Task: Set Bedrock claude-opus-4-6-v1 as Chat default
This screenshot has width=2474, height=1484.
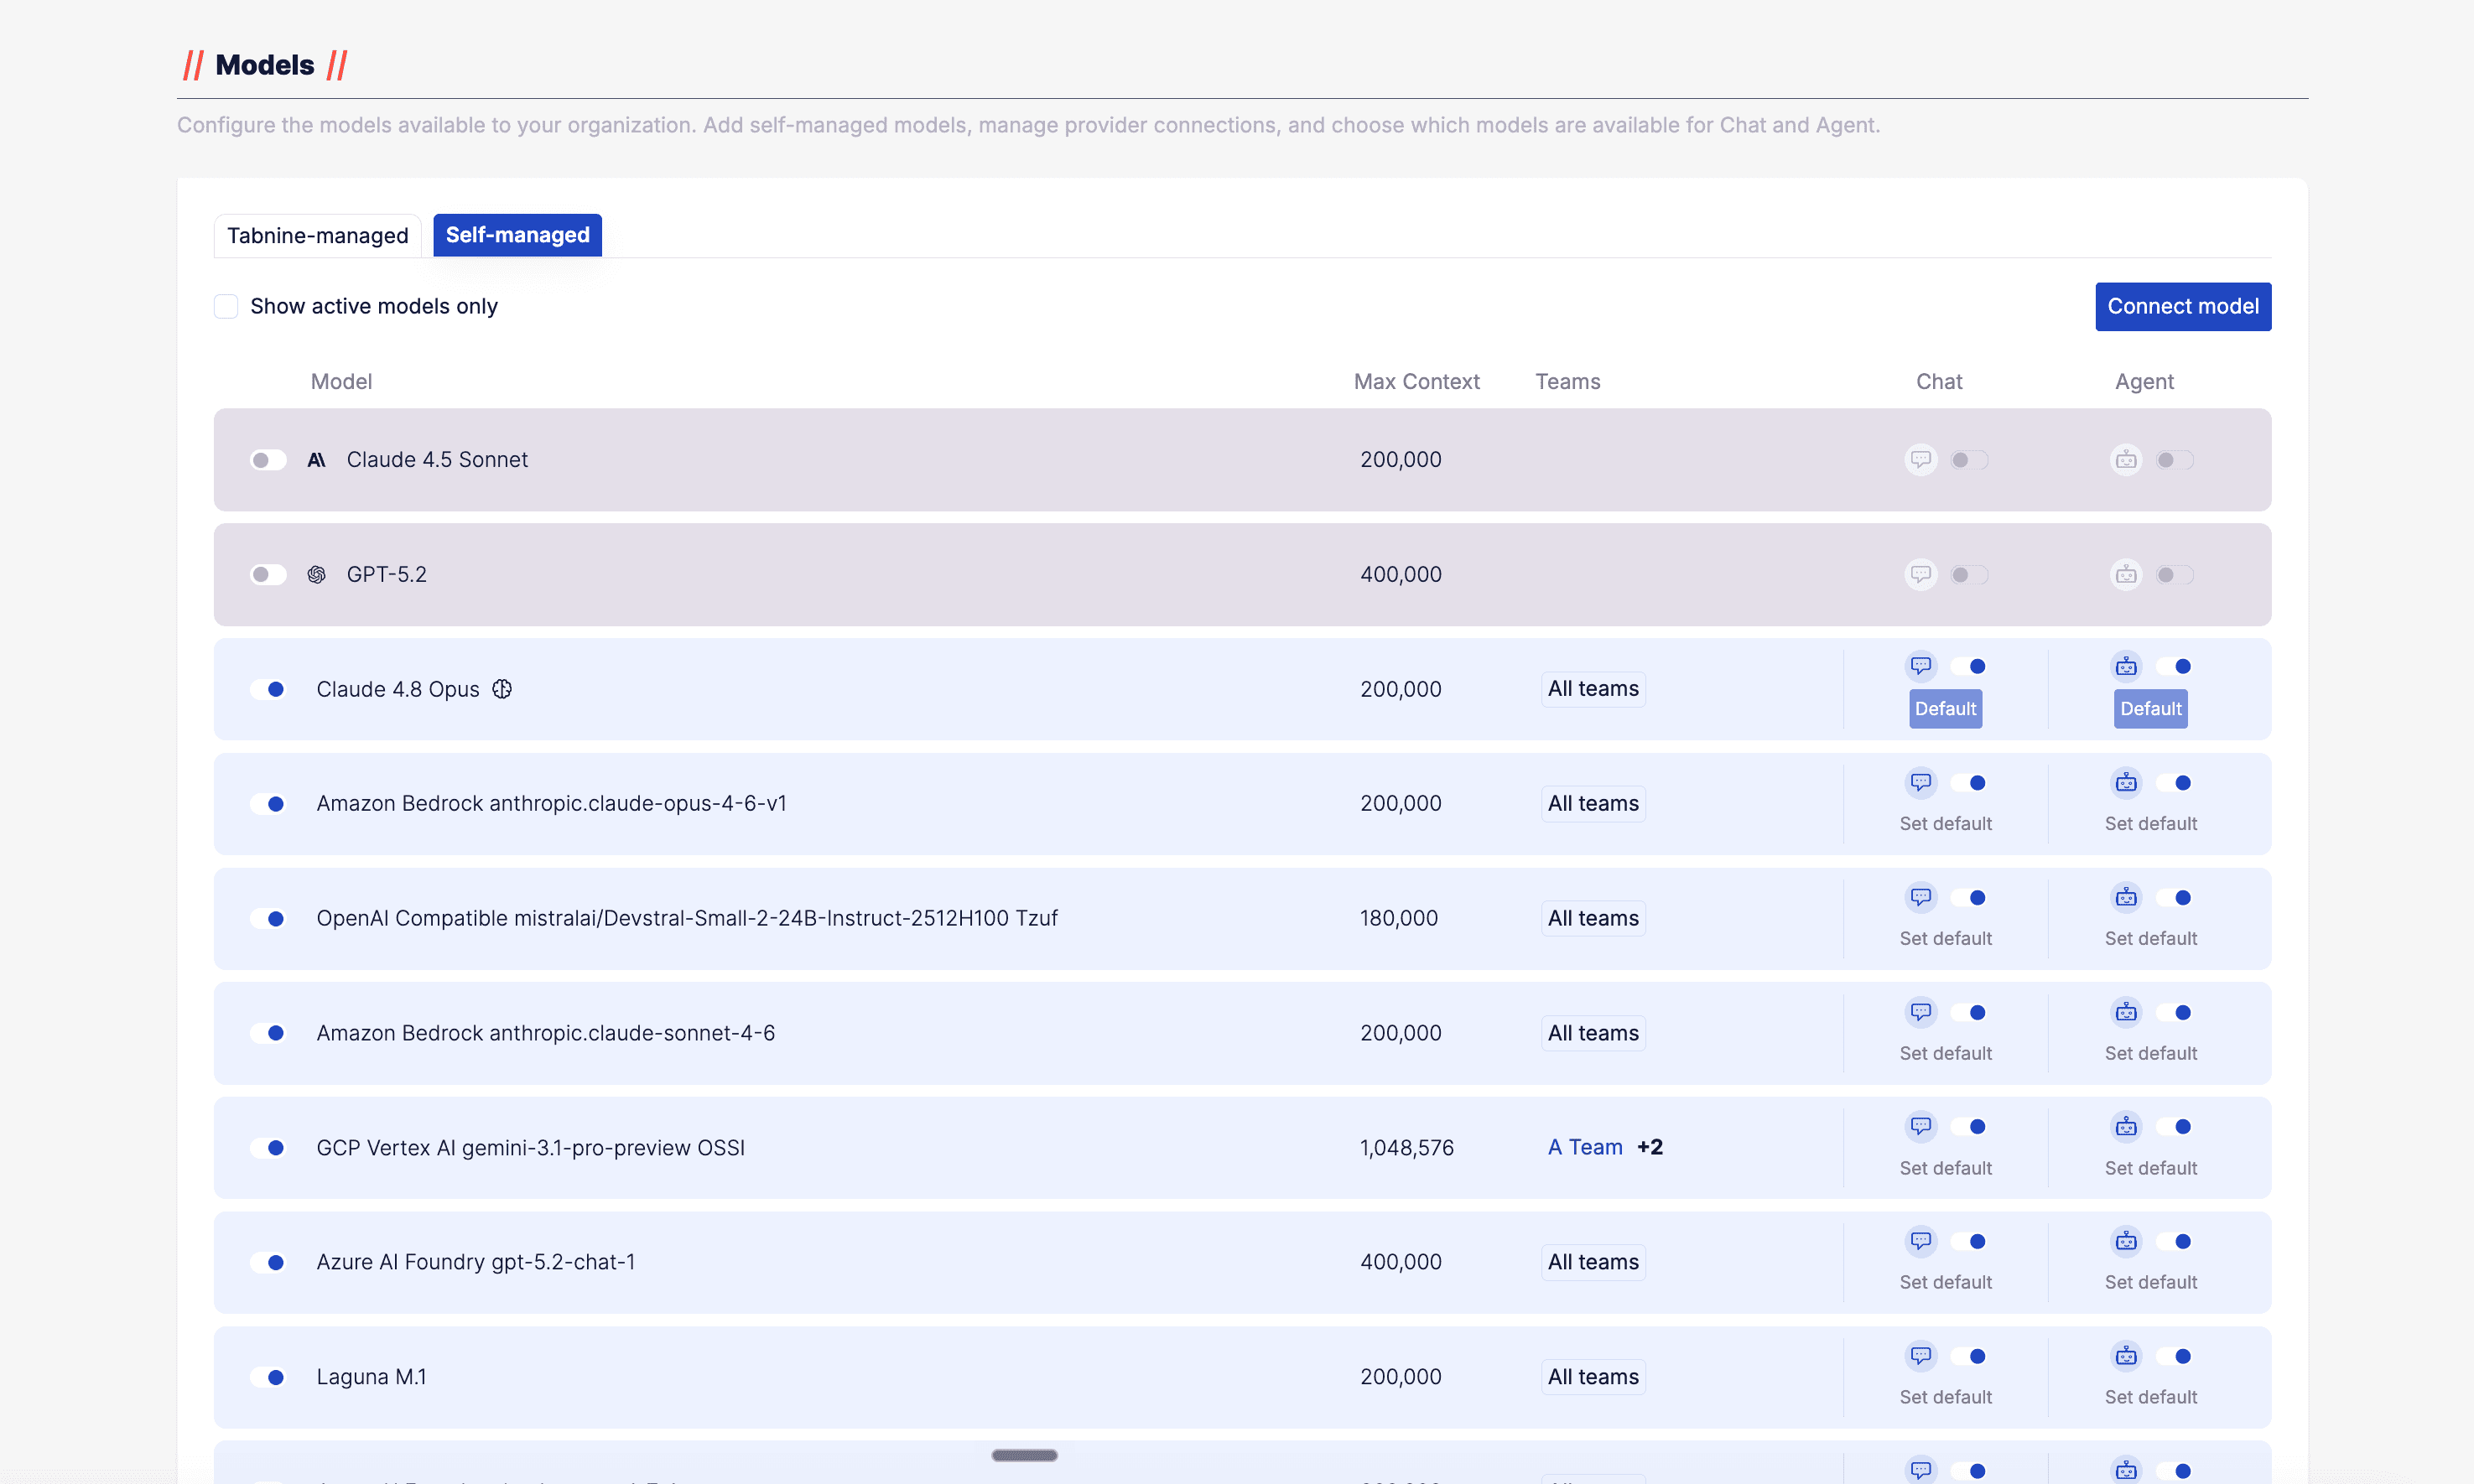Action: point(1945,823)
